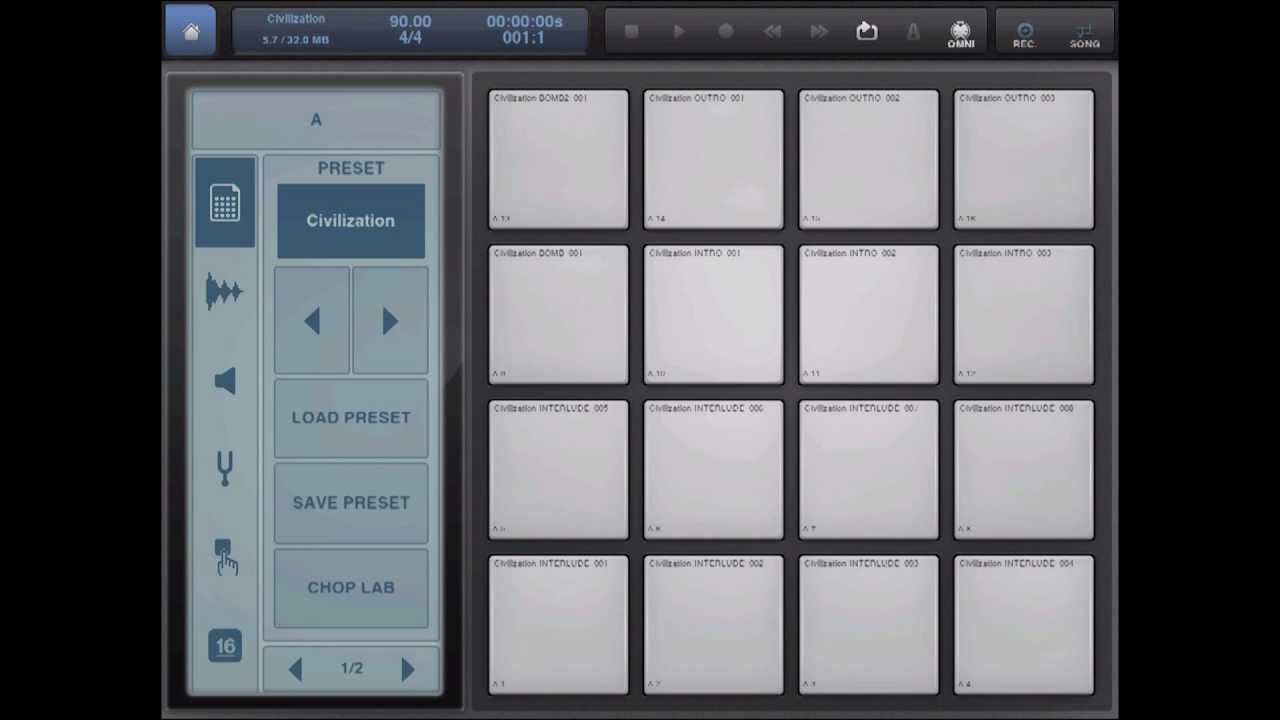Click SAVE PRESET
This screenshot has width=1280, height=720.
pyautogui.click(x=351, y=503)
